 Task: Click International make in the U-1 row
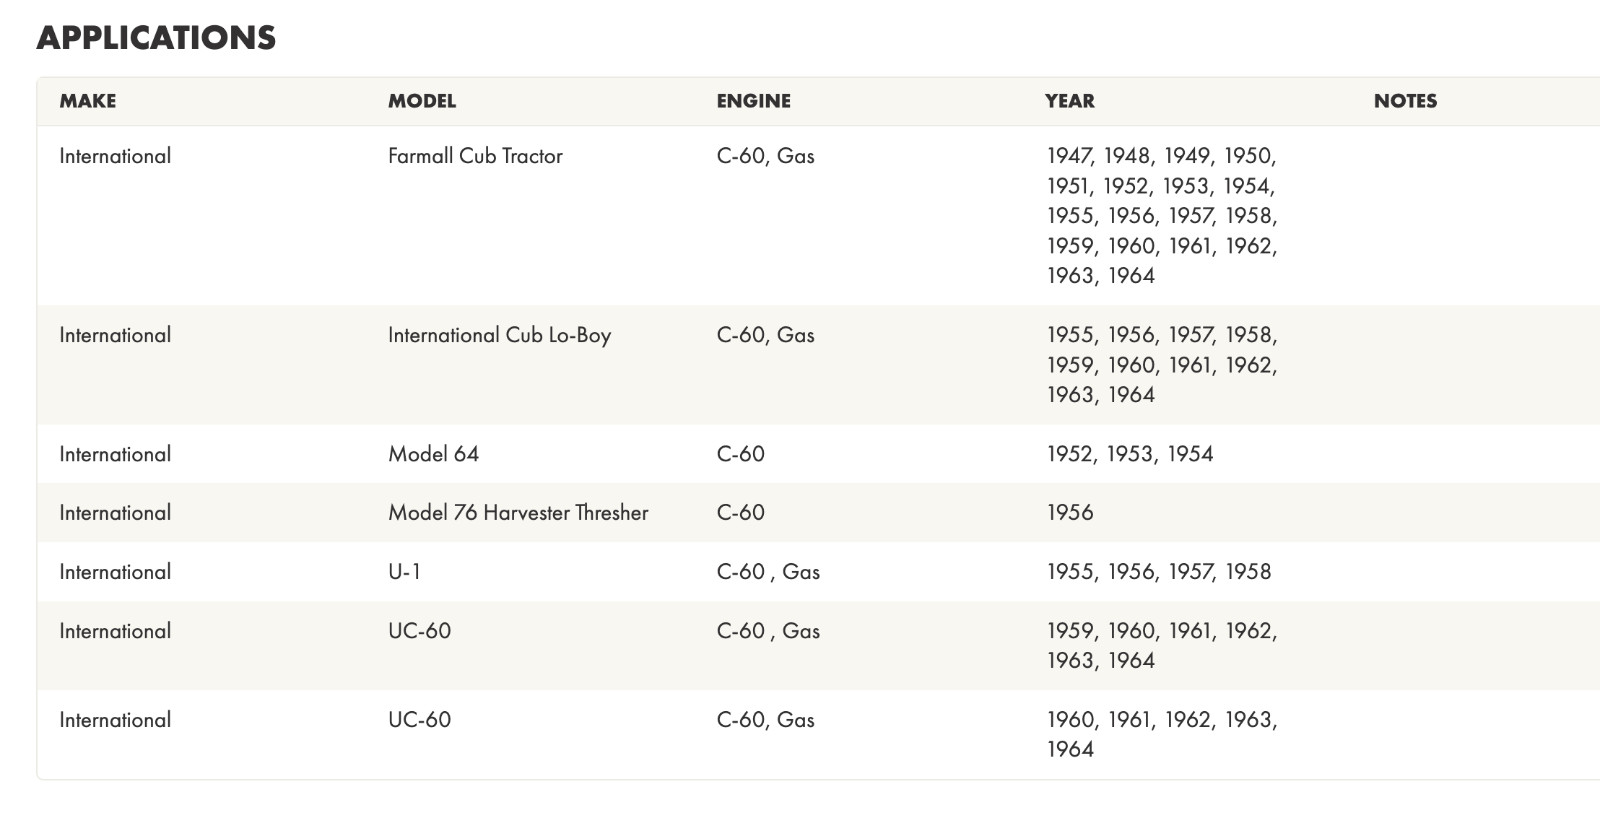tap(115, 572)
